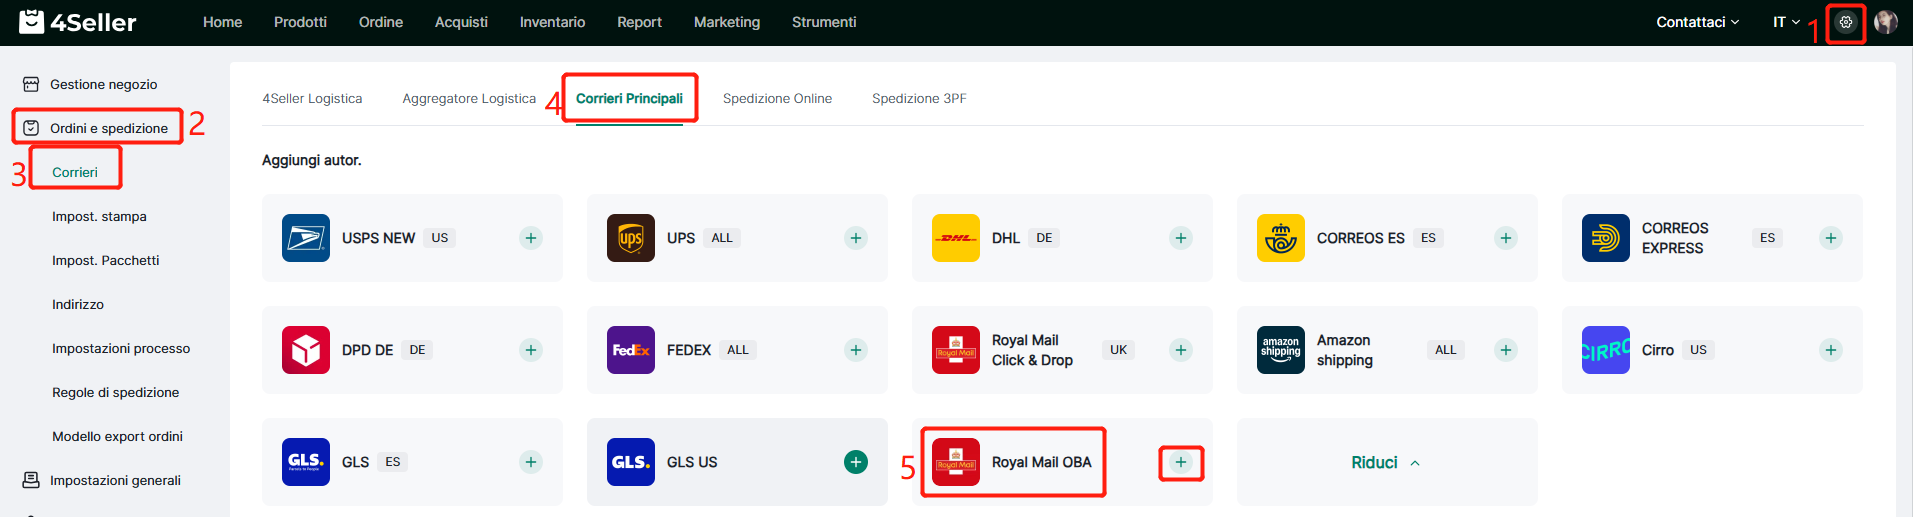Go to Corrieri in the sidebar
Image resolution: width=1913 pixels, height=517 pixels.
point(75,172)
